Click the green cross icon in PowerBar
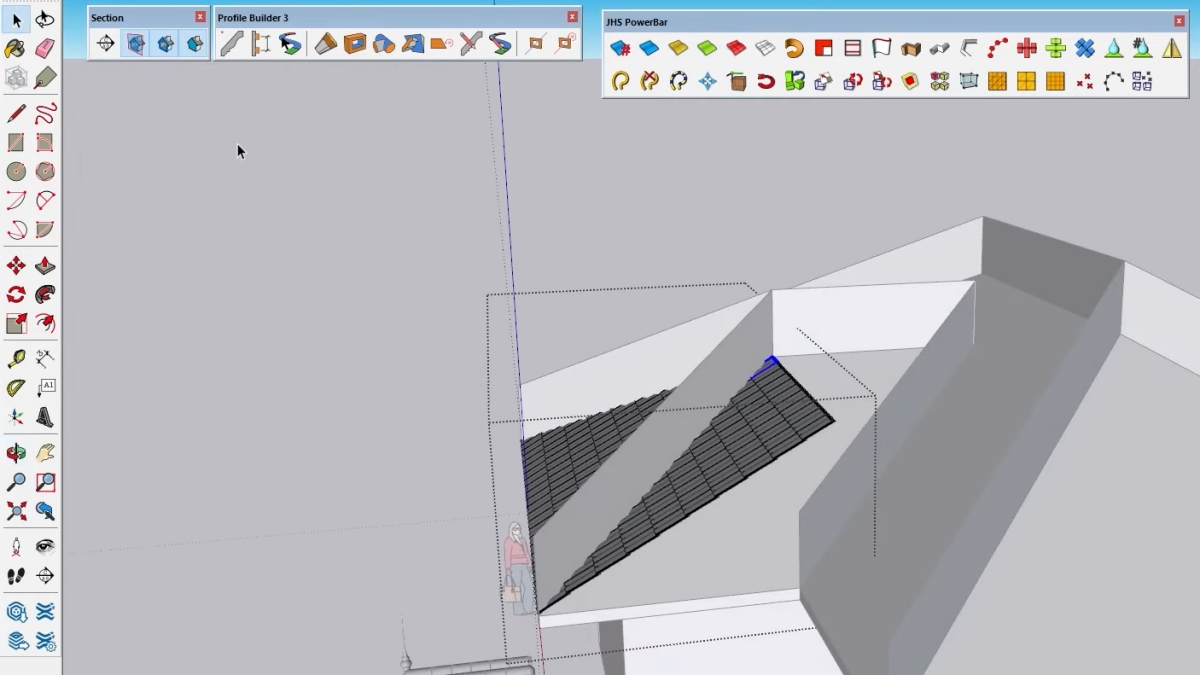 tap(1055, 48)
